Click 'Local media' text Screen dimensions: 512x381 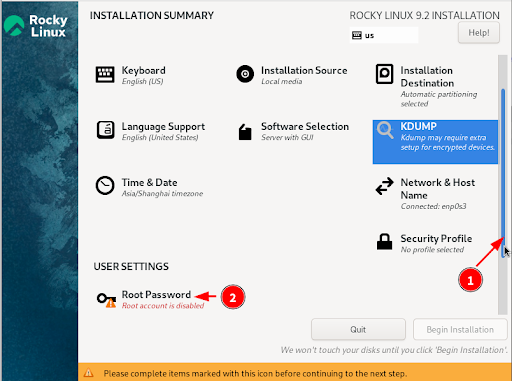282,82
